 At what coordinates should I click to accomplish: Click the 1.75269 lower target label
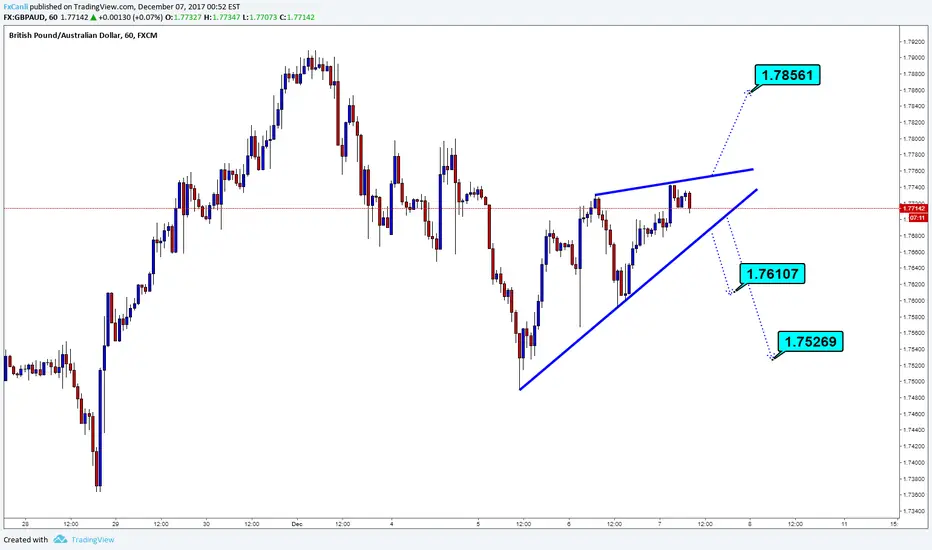810,341
